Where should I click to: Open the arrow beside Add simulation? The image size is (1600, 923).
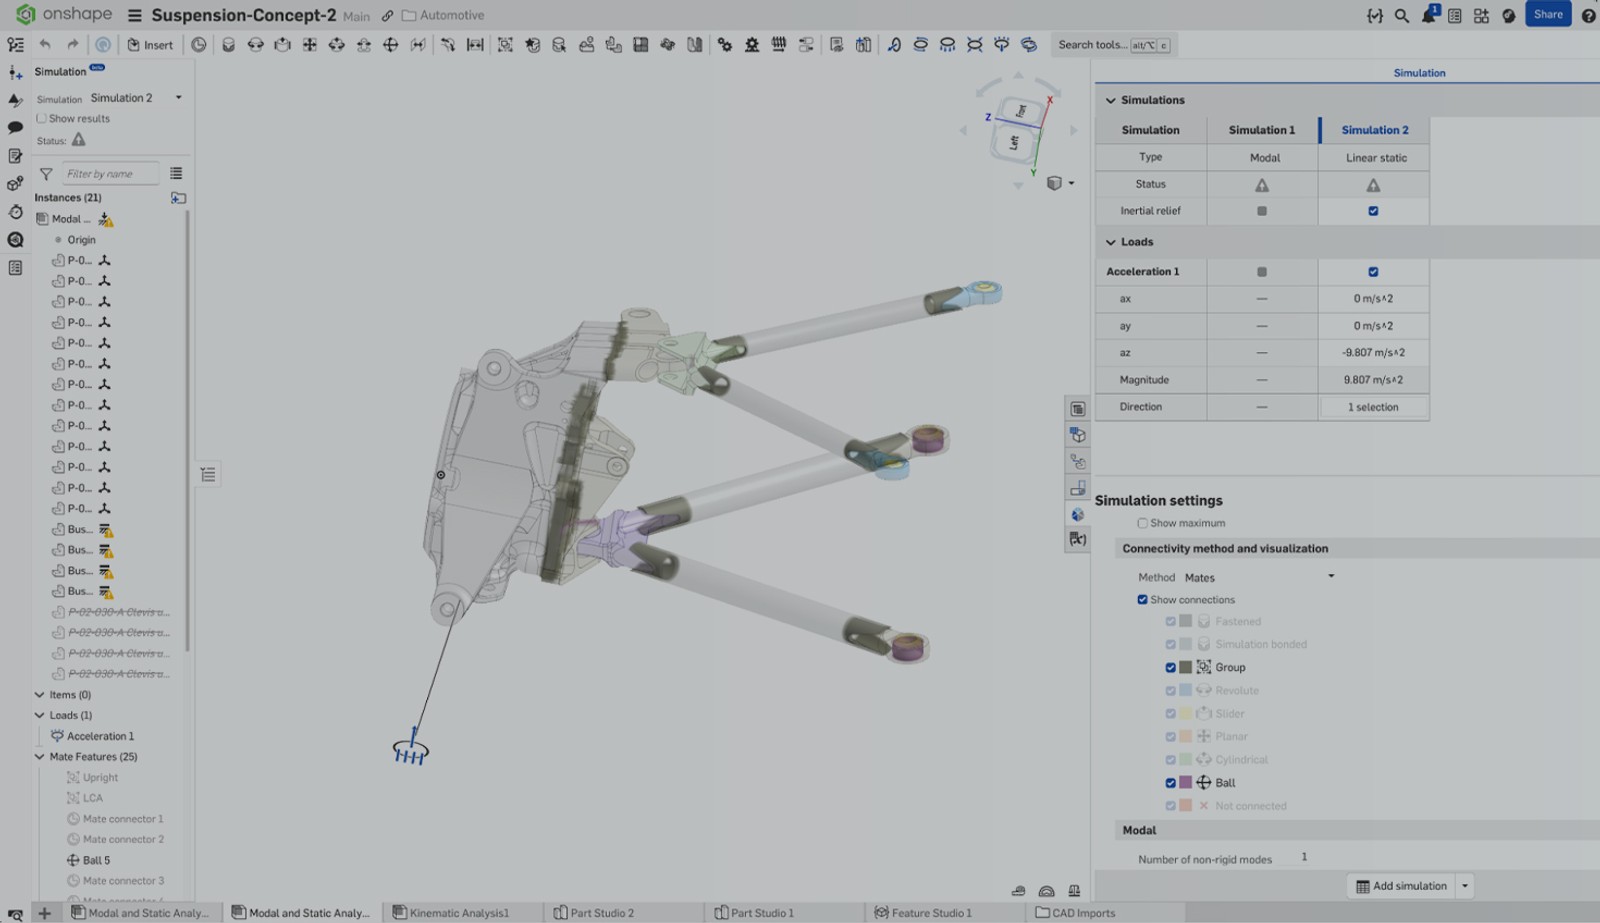[1465, 886]
